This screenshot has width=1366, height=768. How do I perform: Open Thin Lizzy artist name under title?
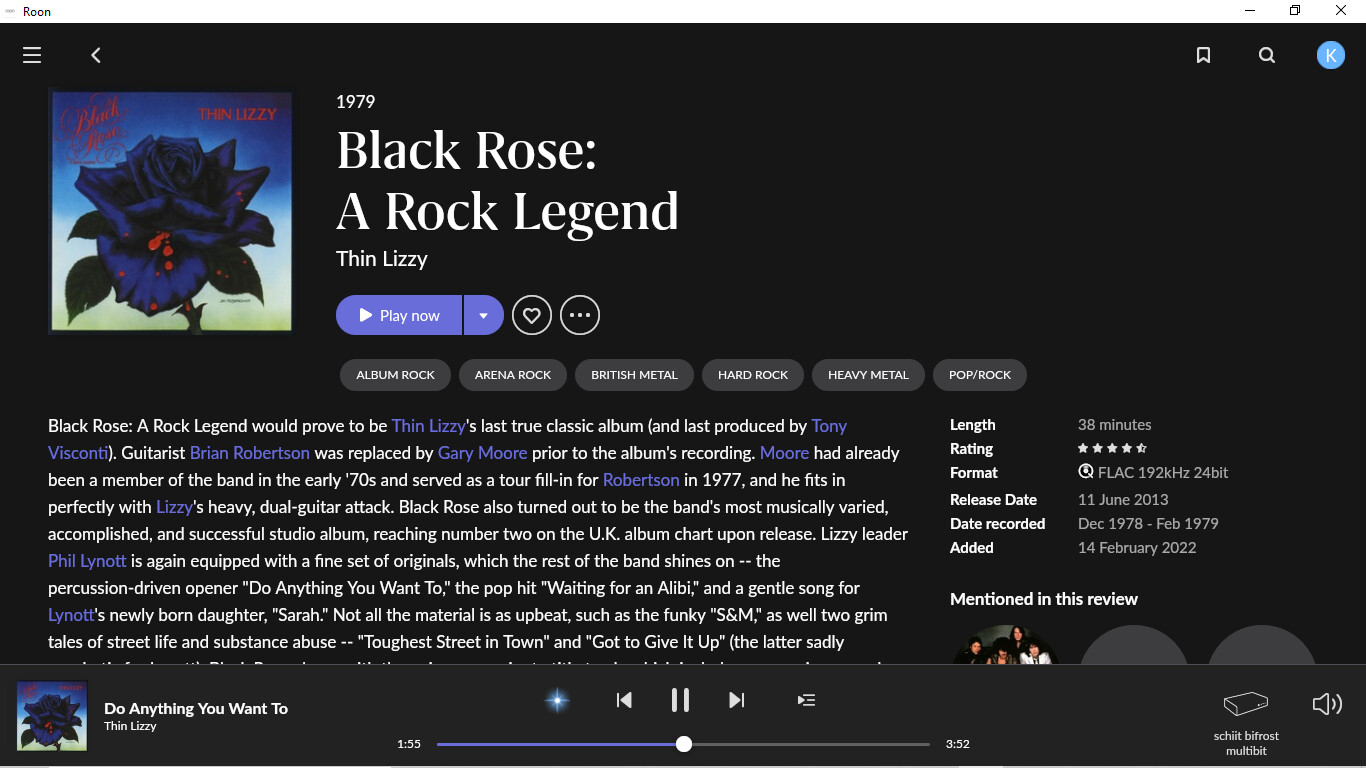click(x=382, y=259)
